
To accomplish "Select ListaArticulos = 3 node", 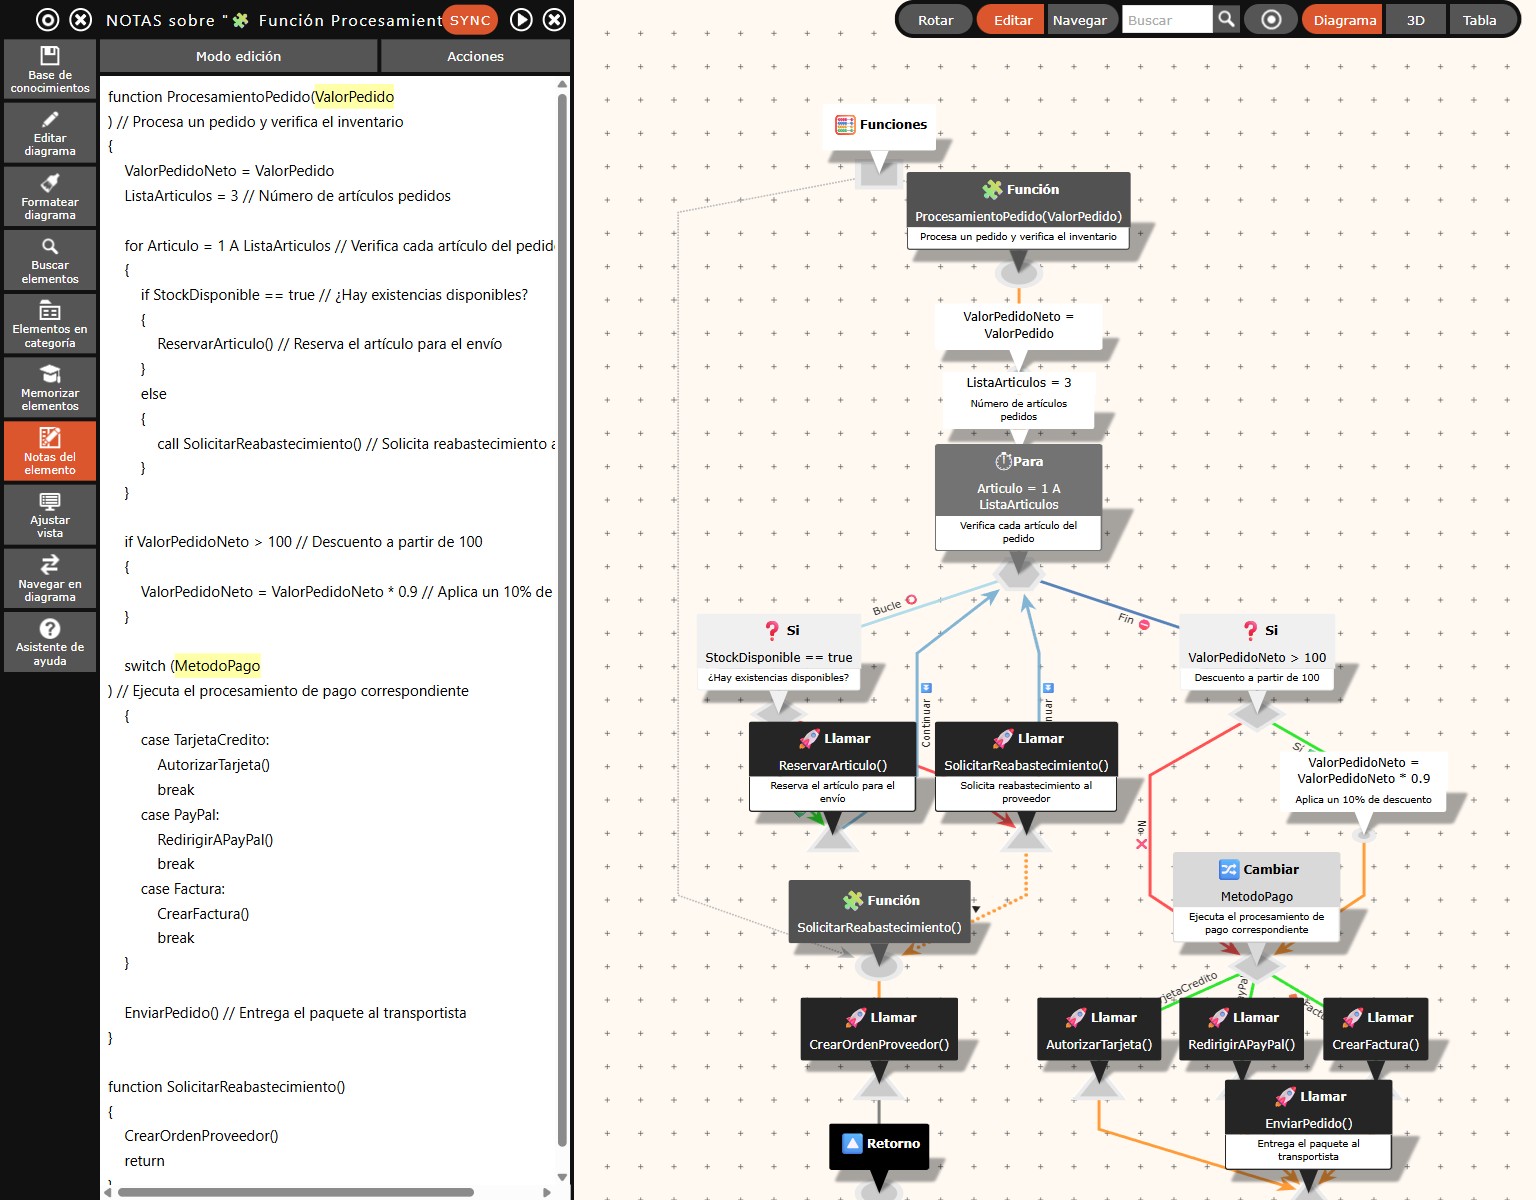I will (1018, 398).
